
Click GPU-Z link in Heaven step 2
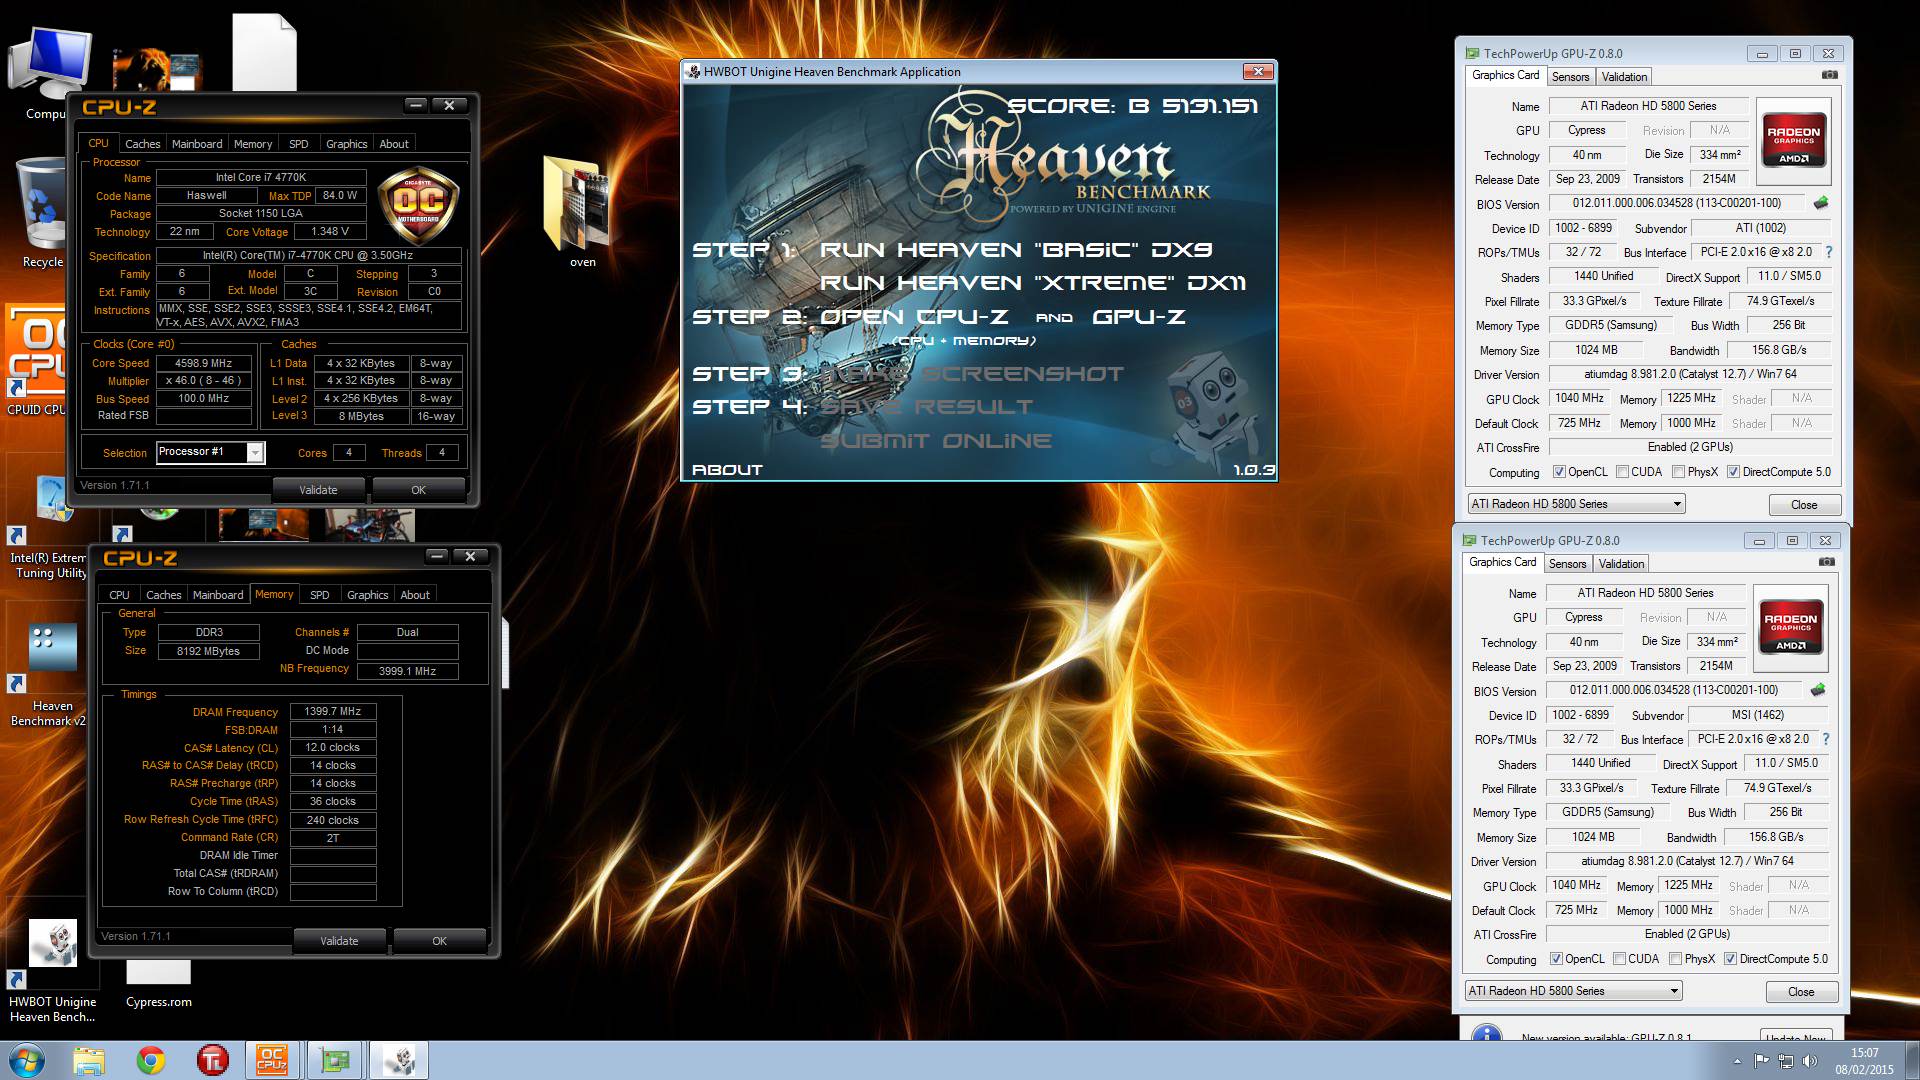[1139, 316]
